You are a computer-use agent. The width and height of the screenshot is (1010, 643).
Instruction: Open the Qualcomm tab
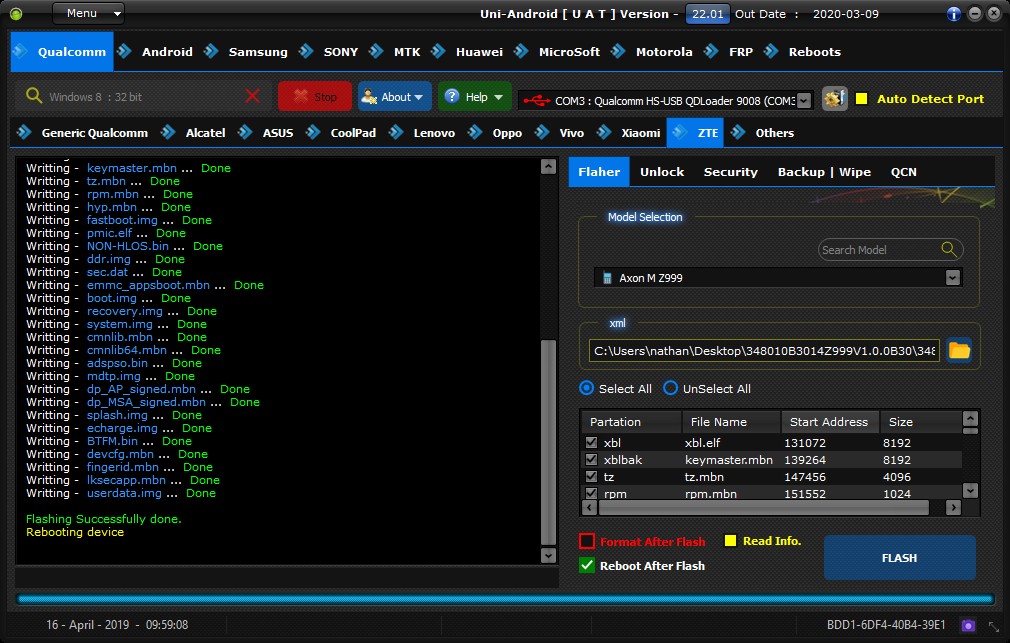(62, 52)
